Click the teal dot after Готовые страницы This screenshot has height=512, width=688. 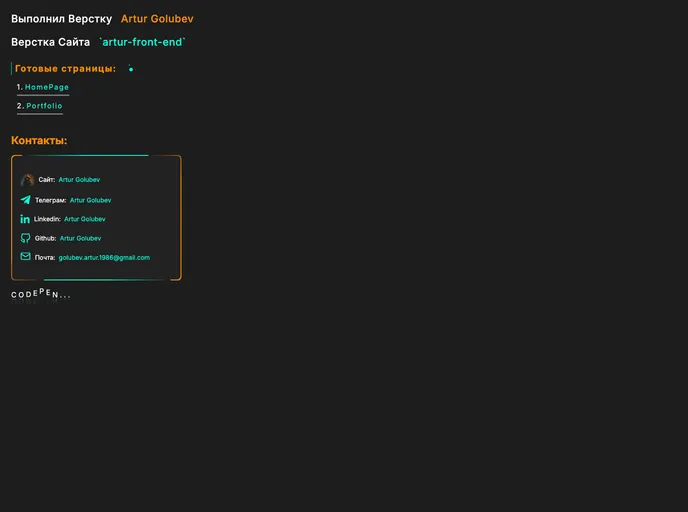coord(131,69)
